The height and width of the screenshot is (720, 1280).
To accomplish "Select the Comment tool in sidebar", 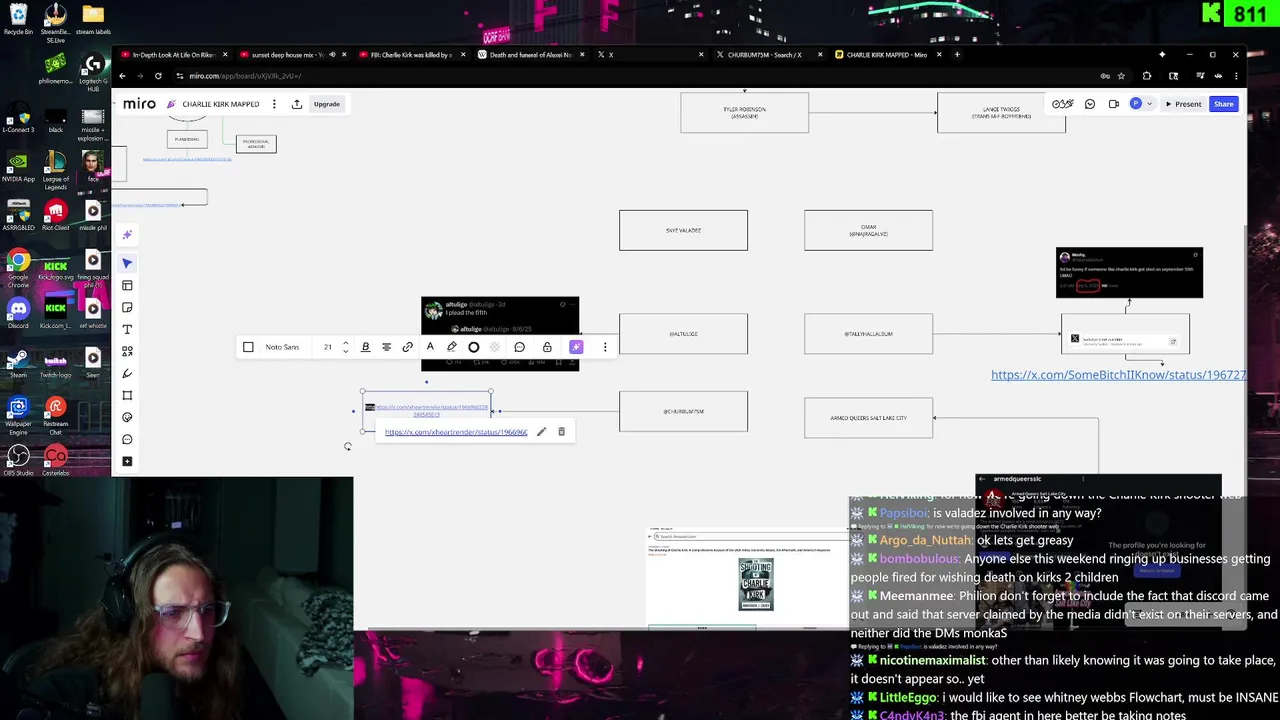I will coord(127,439).
